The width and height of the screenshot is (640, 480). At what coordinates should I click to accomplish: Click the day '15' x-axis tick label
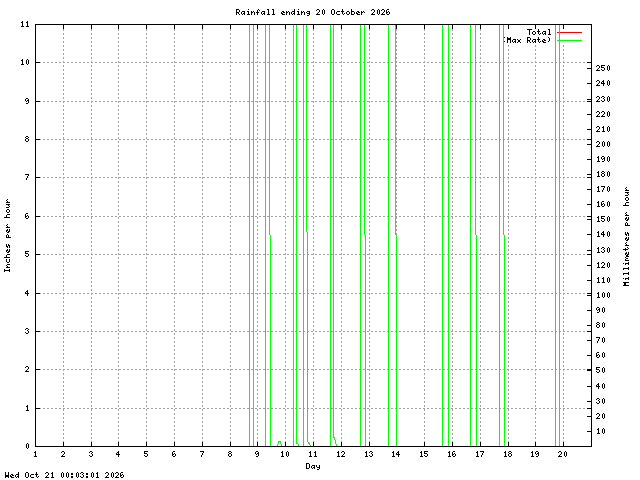point(424,454)
